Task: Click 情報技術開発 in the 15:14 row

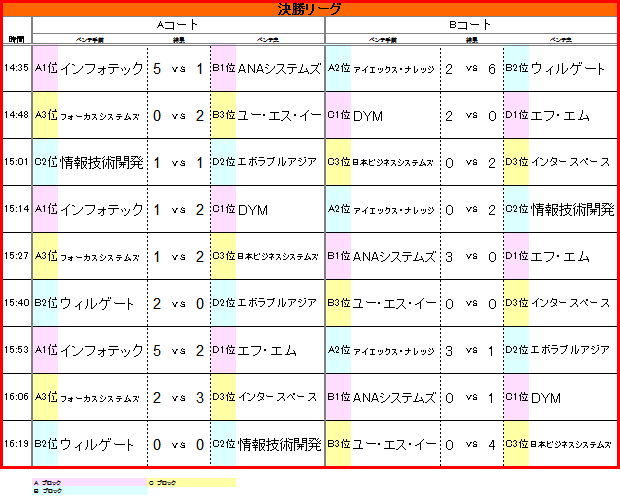Action: (x=573, y=209)
